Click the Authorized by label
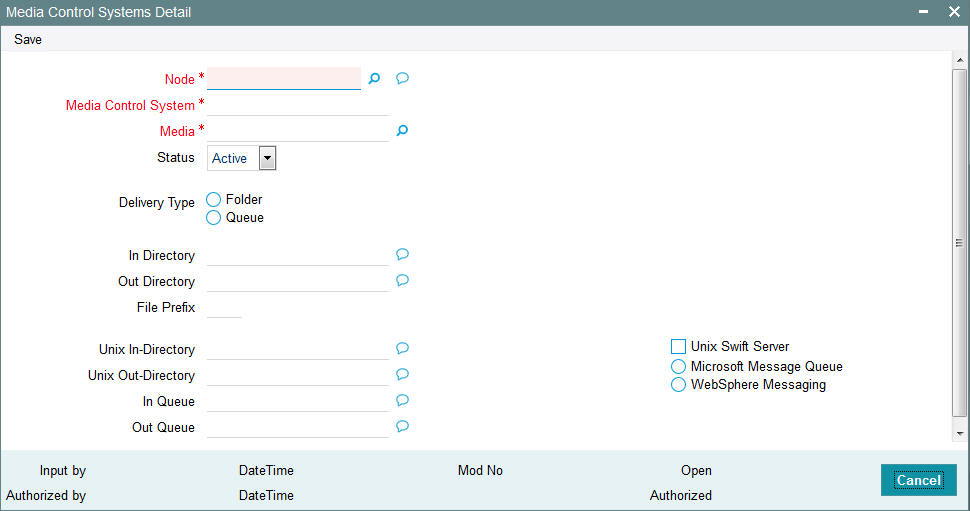 (46, 496)
